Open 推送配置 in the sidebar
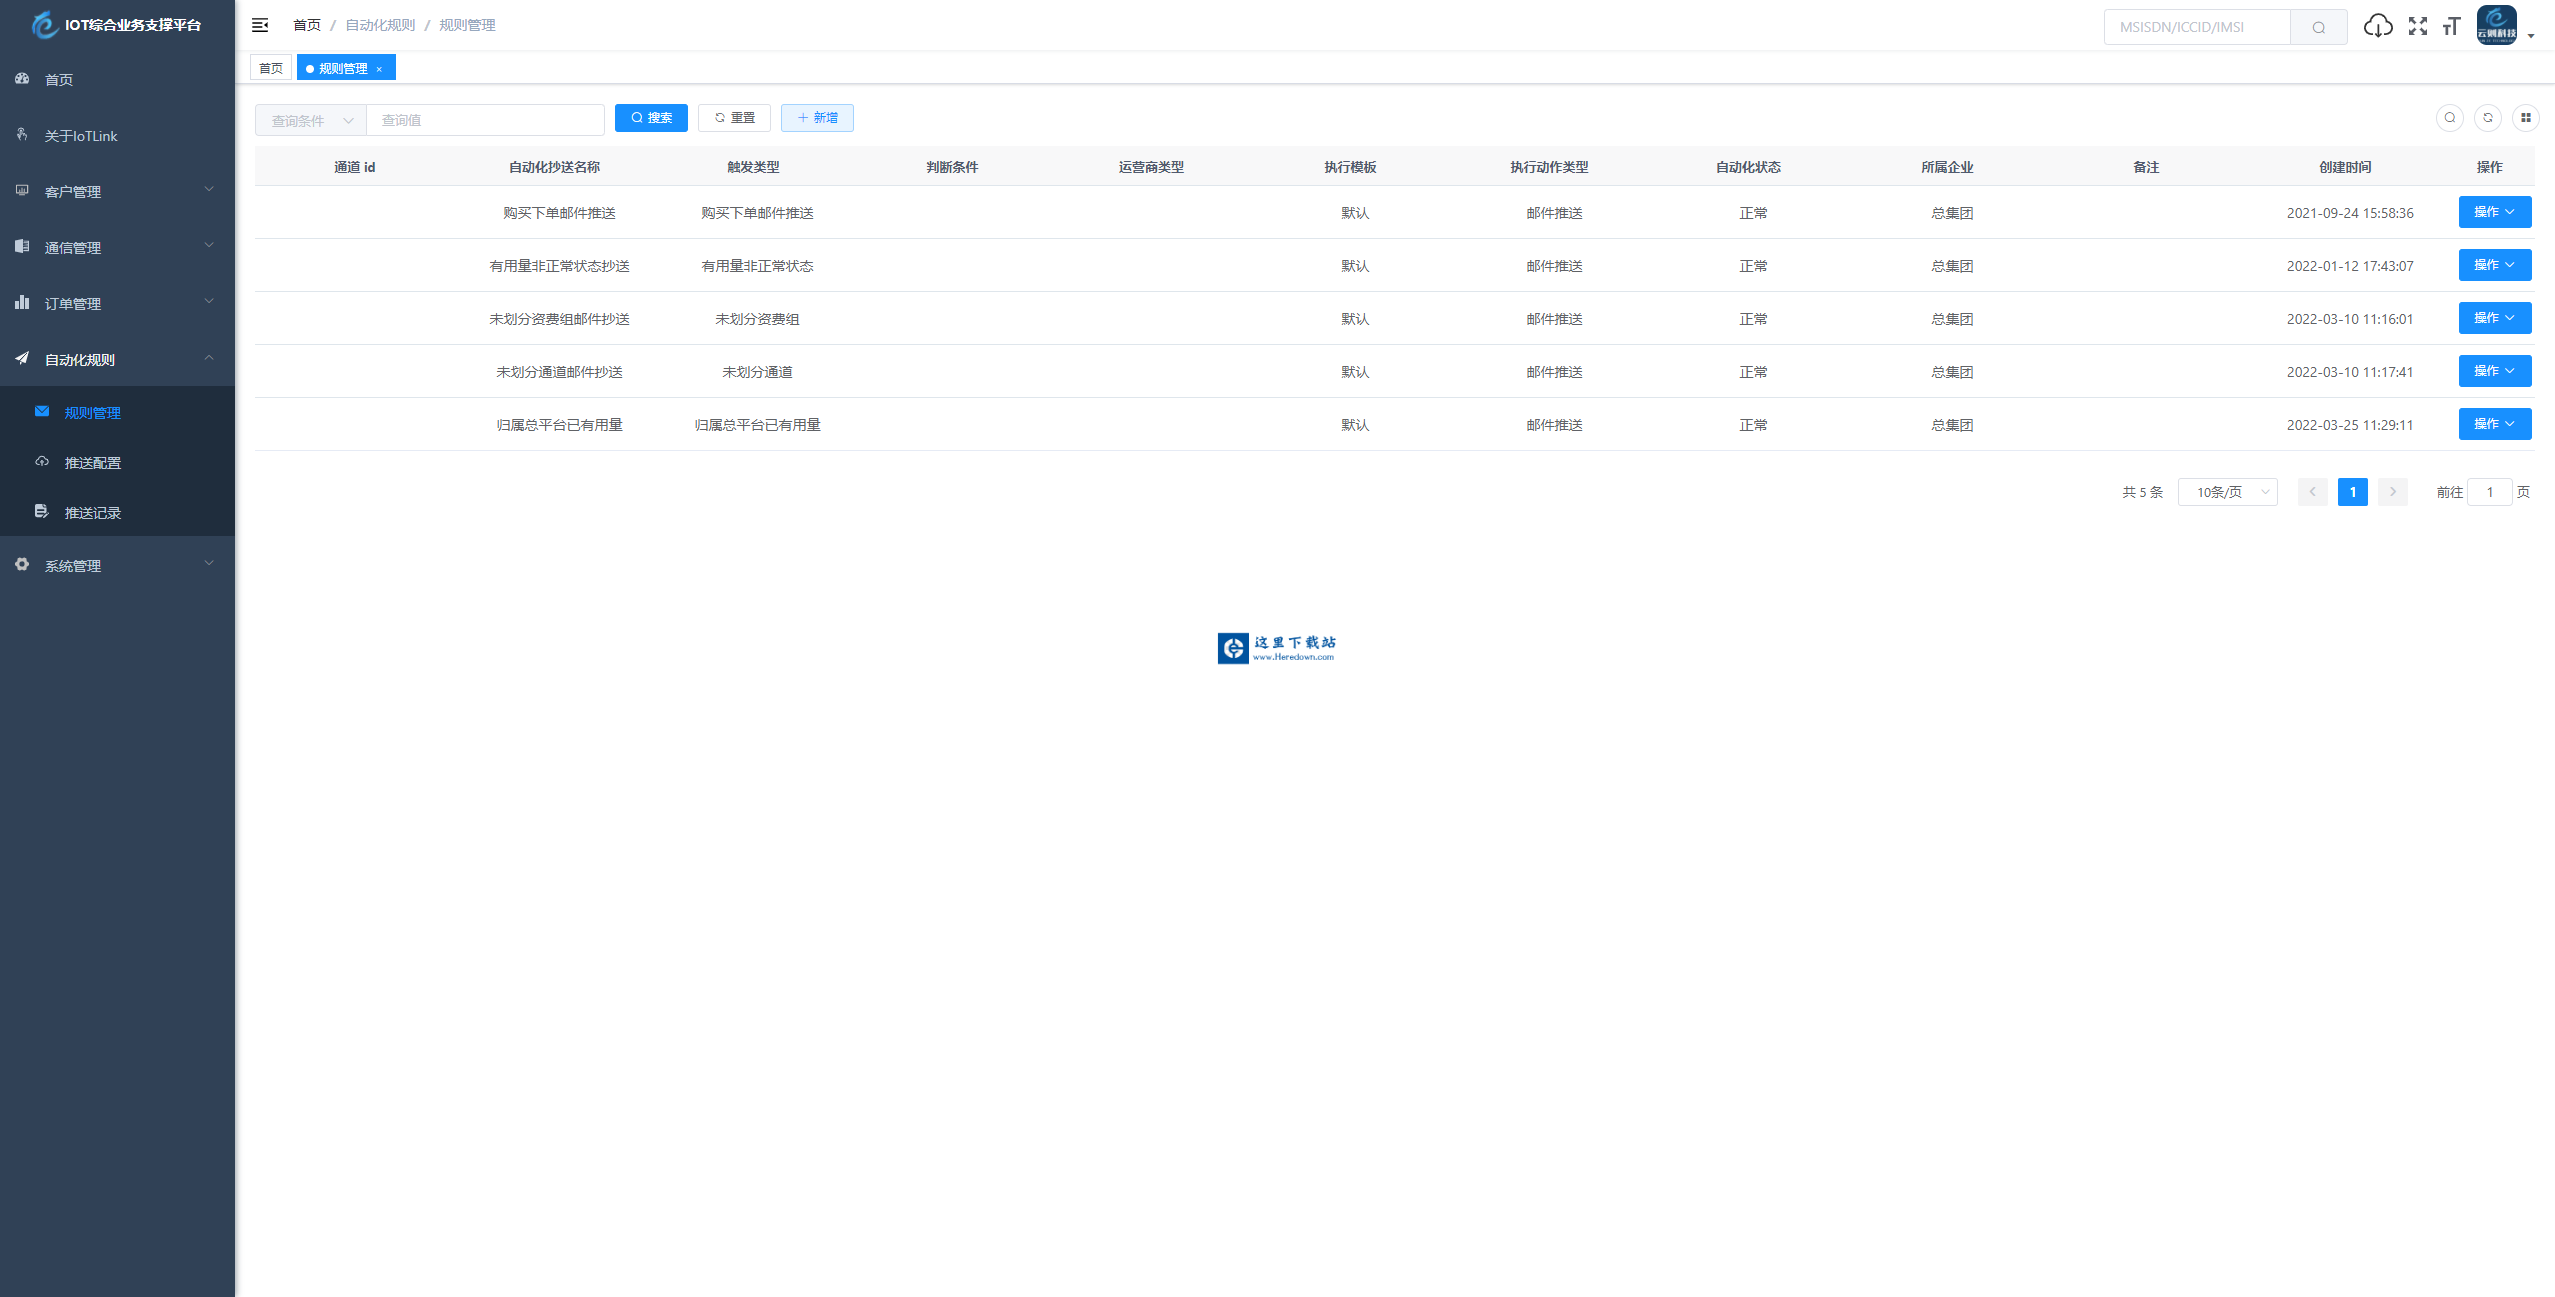The width and height of the screenshot is (2555, 1297). coord(93,463)
